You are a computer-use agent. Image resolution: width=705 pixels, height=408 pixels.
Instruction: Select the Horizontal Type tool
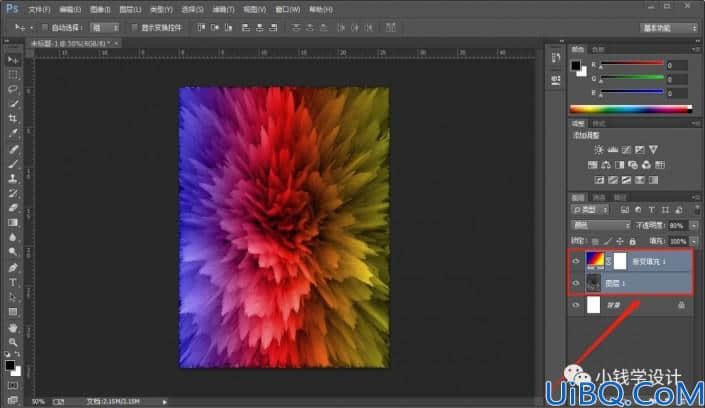tap(13, 282)
